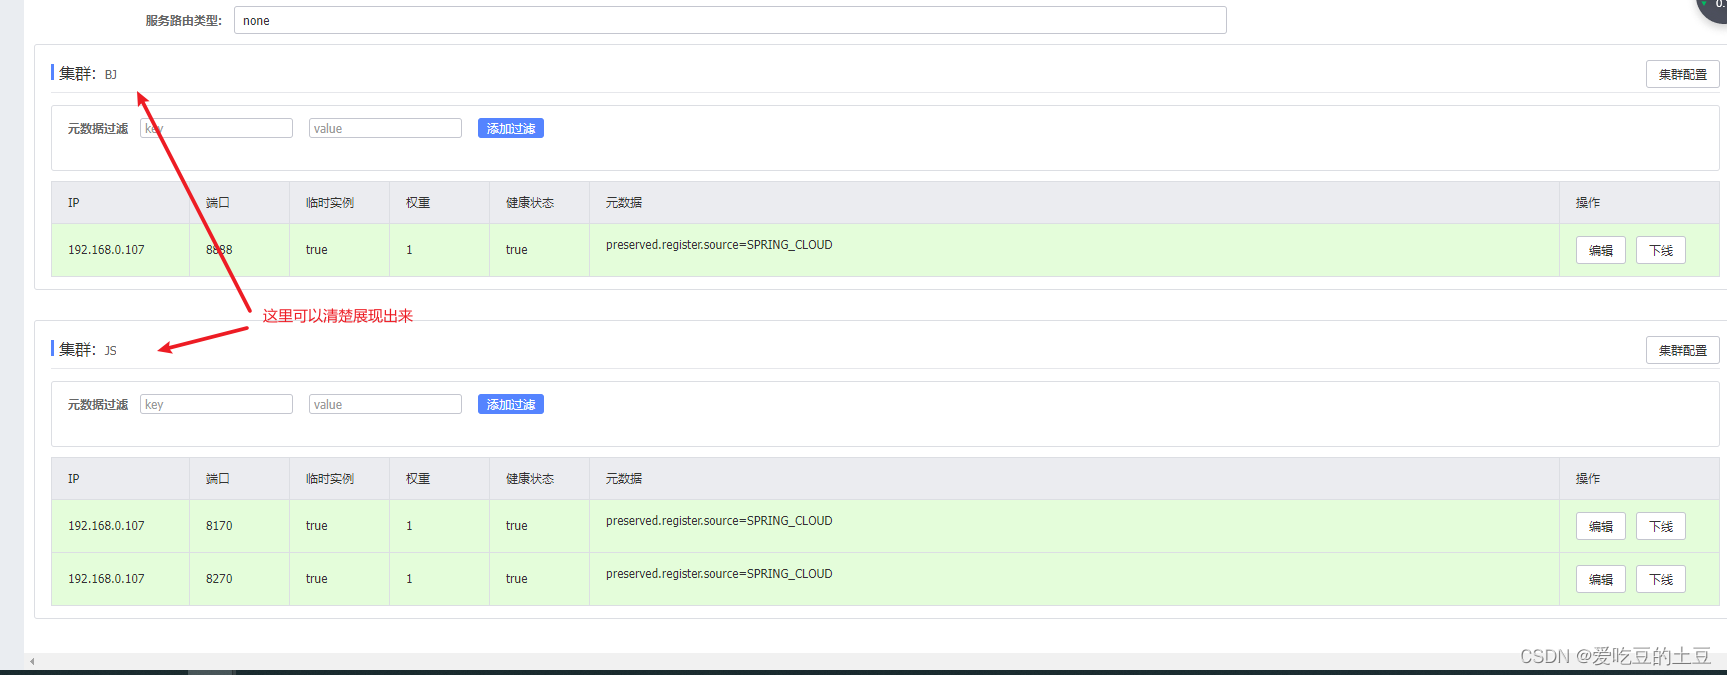Click metadata text in the 8888 row
Image resolution: width=1727 pixels, height=675 pixels.
[x=719, y=245]
